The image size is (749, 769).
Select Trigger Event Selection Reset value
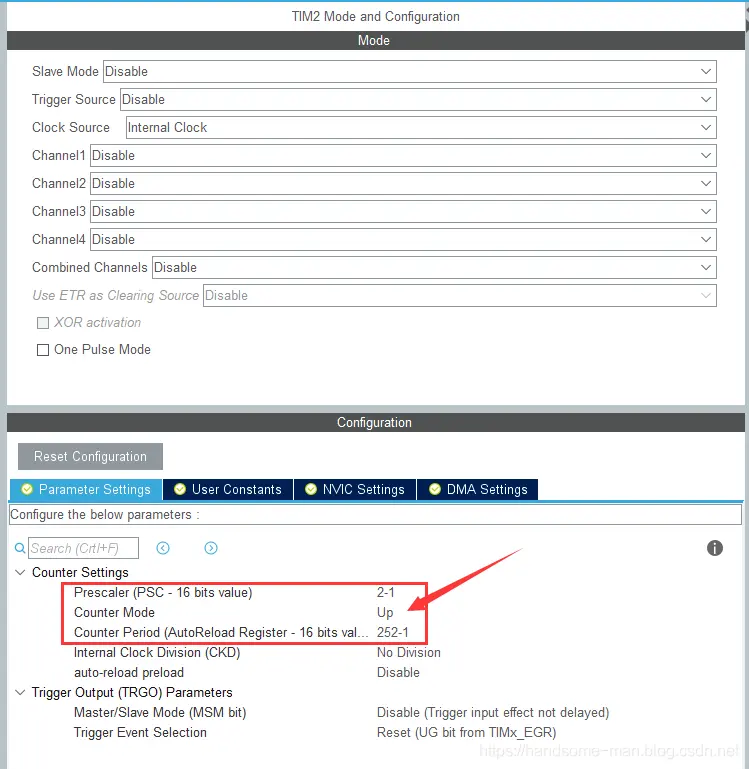pyautogui.click(x=466, y=733)
